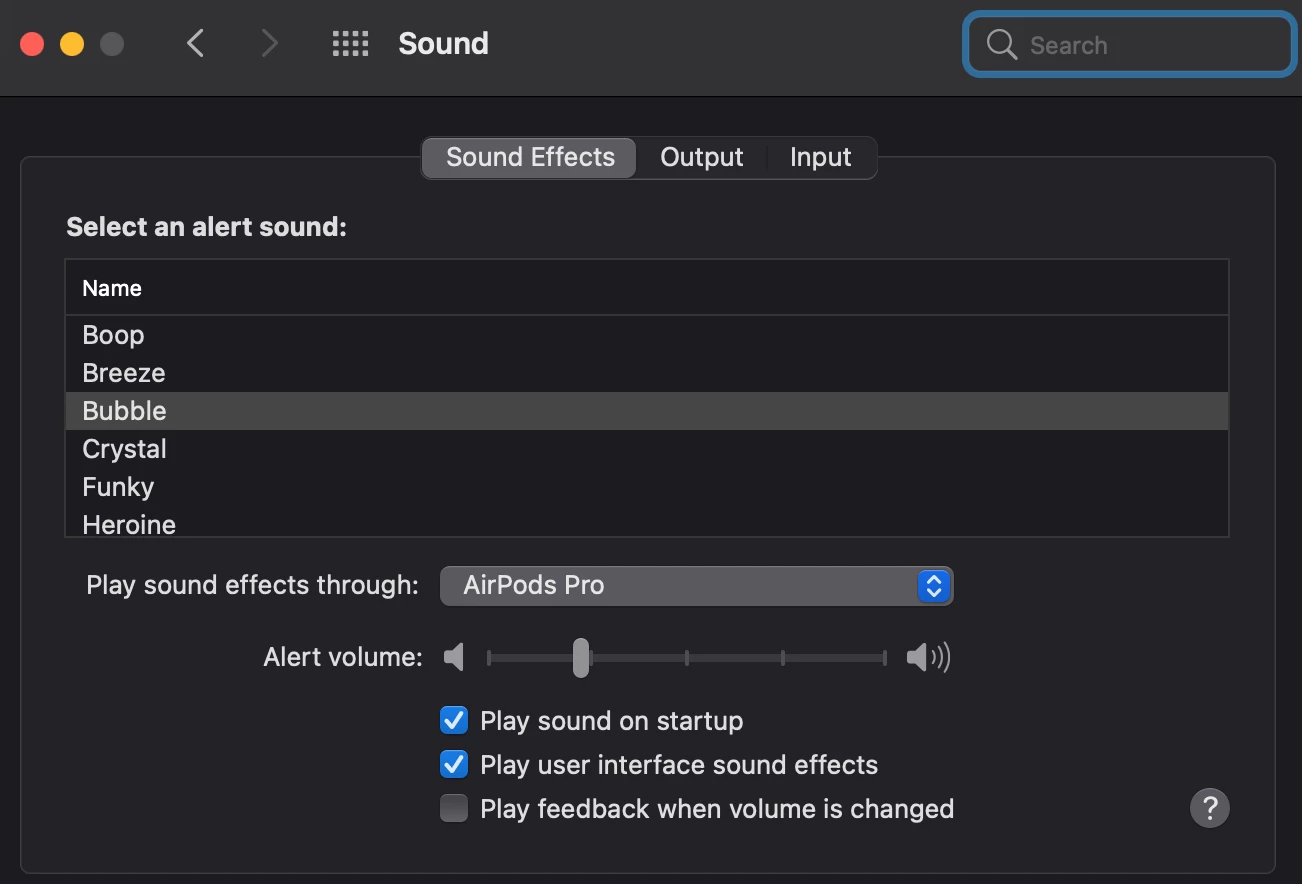
Task: Show all preferences grid icon
Action: point(350,44)
